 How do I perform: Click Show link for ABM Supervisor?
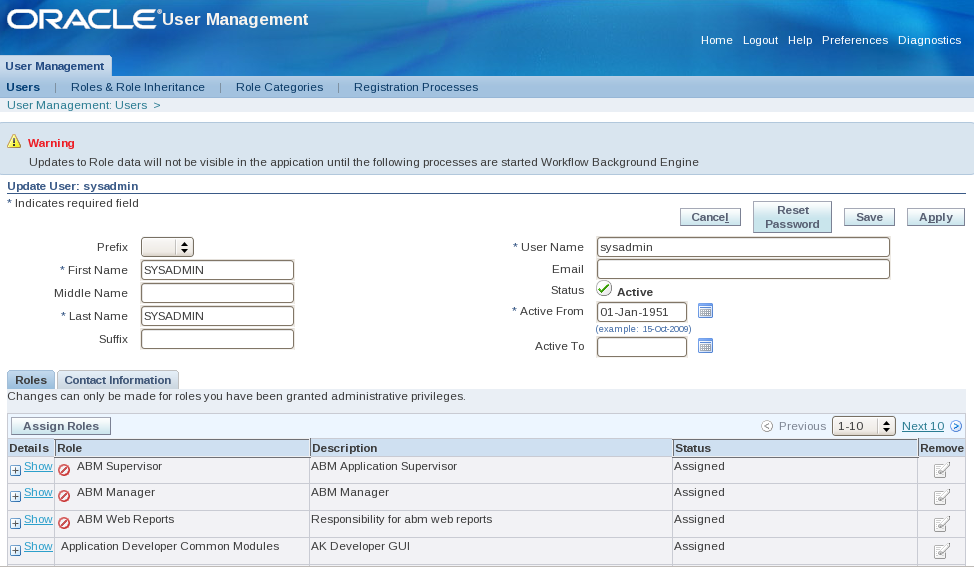(x=38, y=466)
